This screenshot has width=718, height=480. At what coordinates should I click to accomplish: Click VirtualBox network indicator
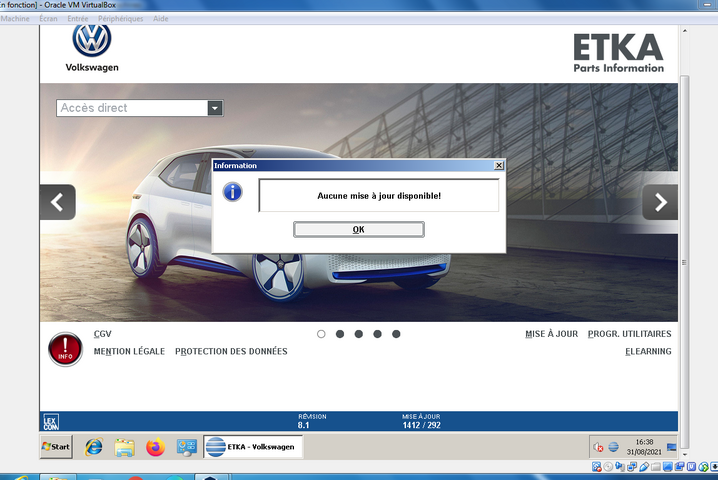[x=632, y=466]
